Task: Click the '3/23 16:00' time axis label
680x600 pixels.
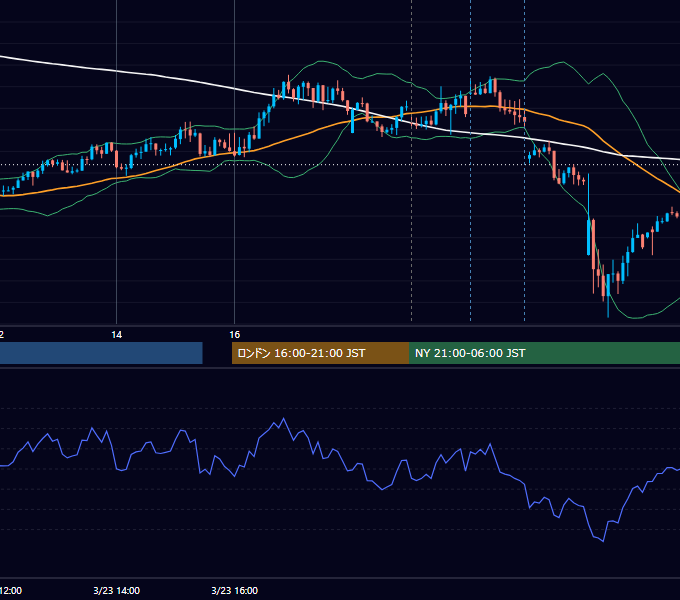Action: pos(235,590)
